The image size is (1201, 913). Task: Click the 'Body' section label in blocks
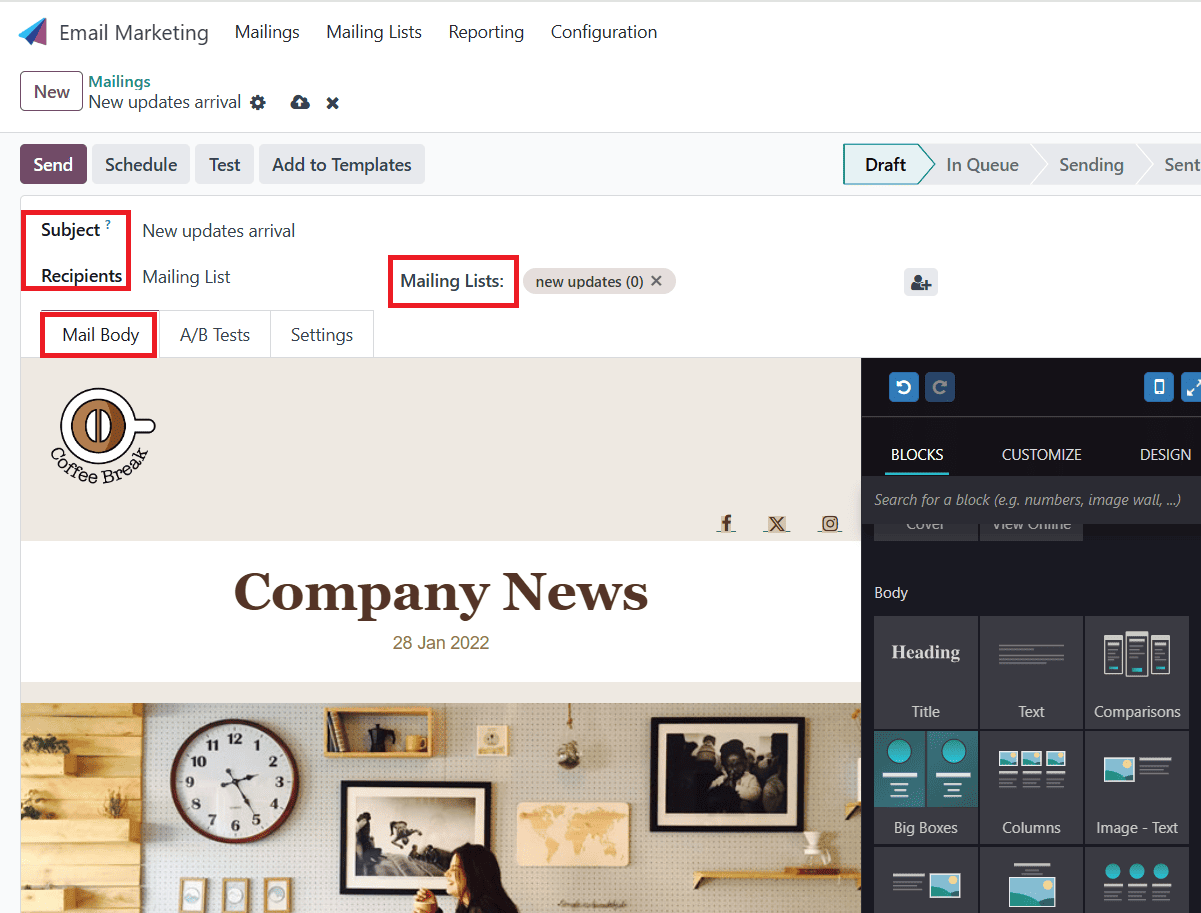[891, 593]
